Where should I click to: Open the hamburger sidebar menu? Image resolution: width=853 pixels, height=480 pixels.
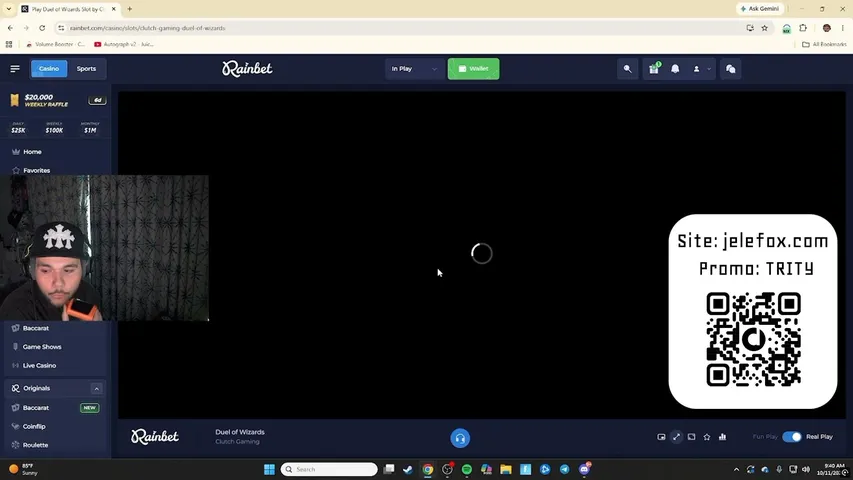(x=15, y=69)
